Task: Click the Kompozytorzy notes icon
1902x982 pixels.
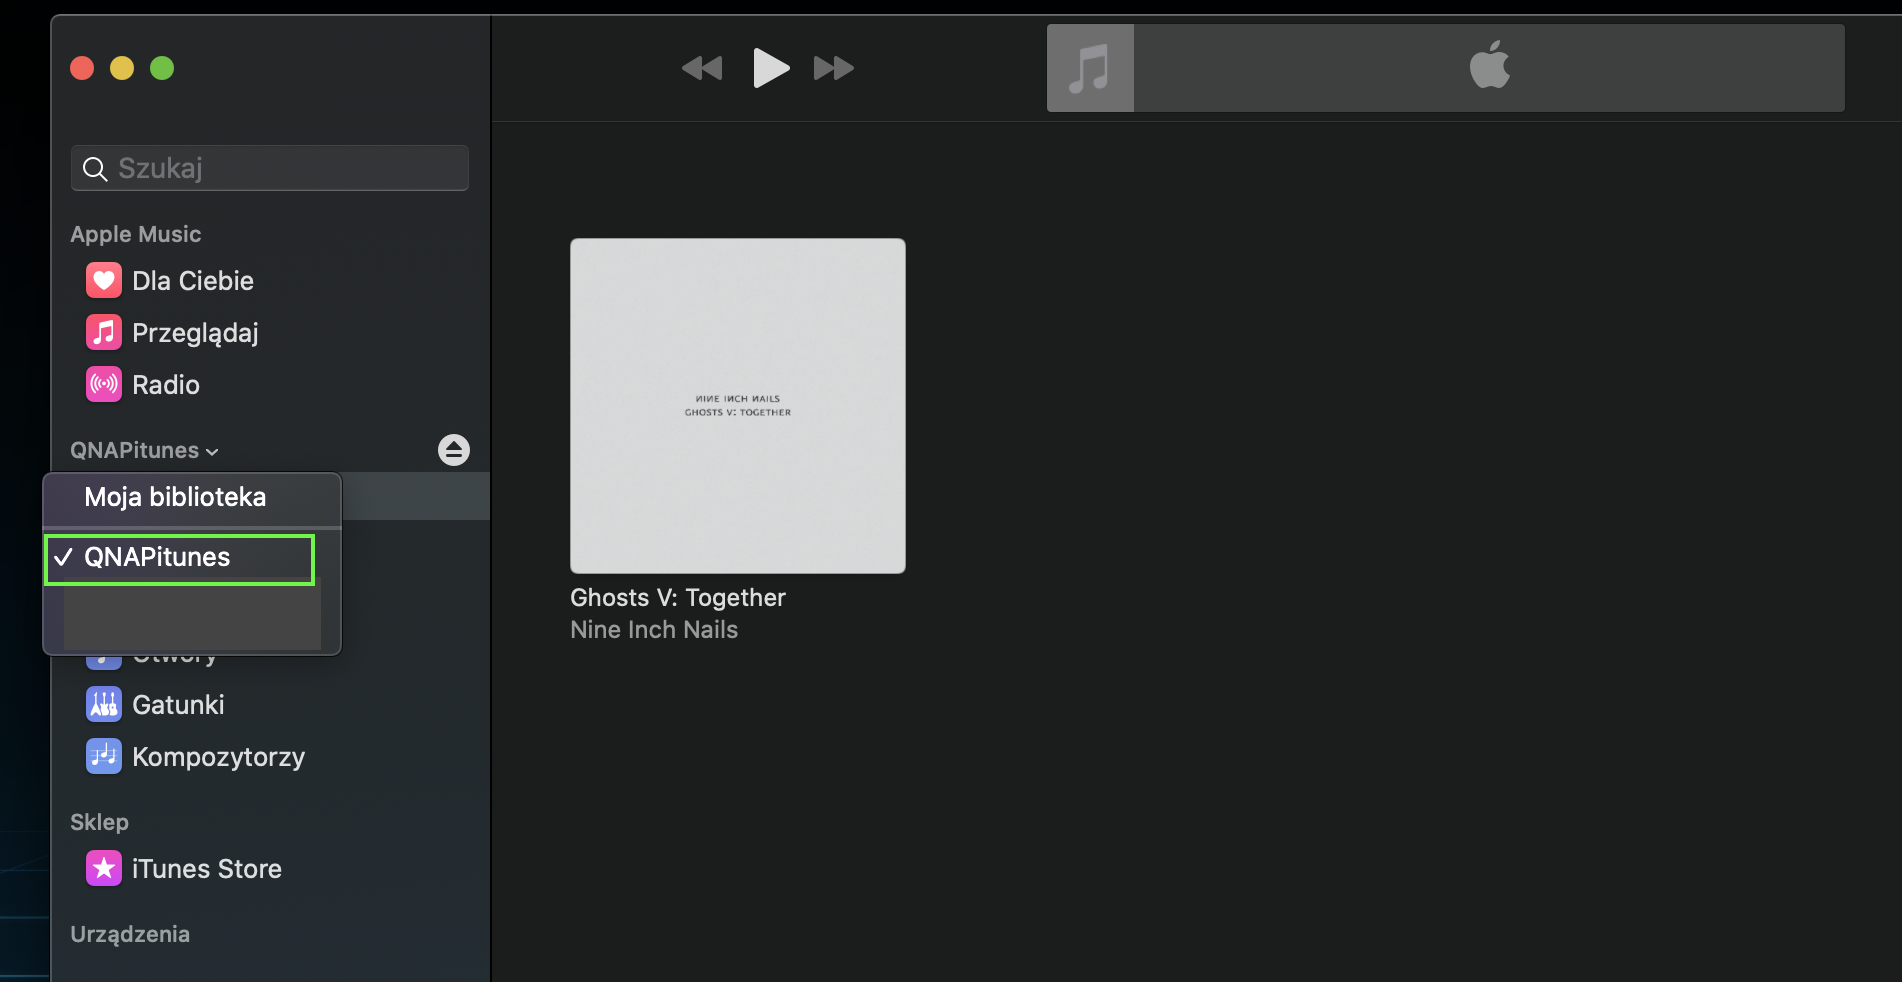Action: coord(104,756)
